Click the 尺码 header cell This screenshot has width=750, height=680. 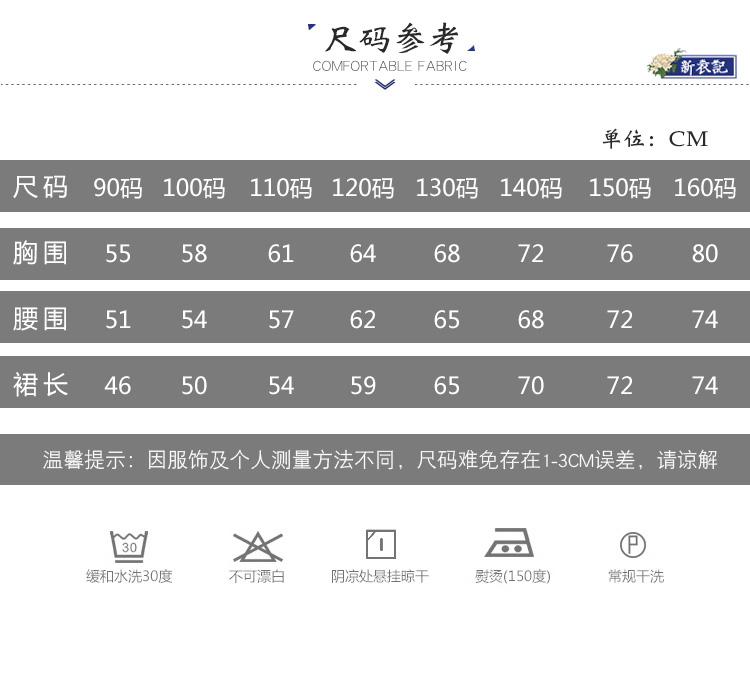pos(40,187)
